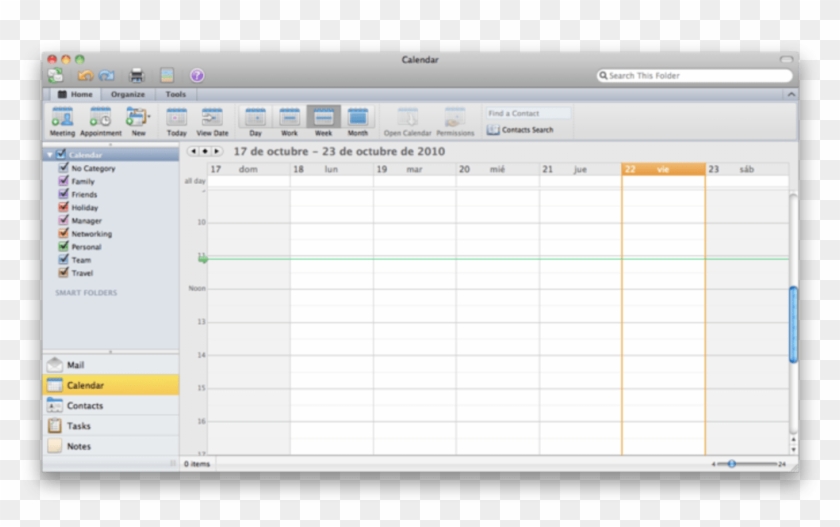Select Calendar in the navigation pane
The image size is (840, 527).
[x=111, y=385]
